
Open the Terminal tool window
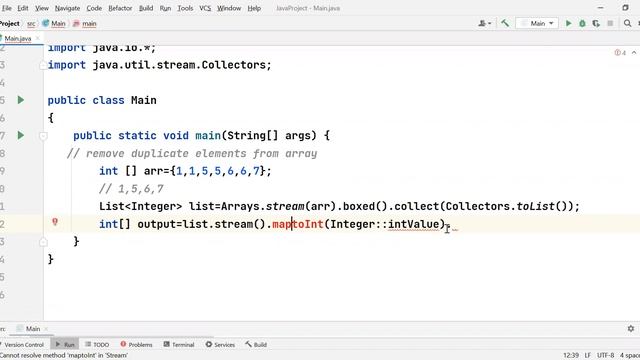point(179,344)
